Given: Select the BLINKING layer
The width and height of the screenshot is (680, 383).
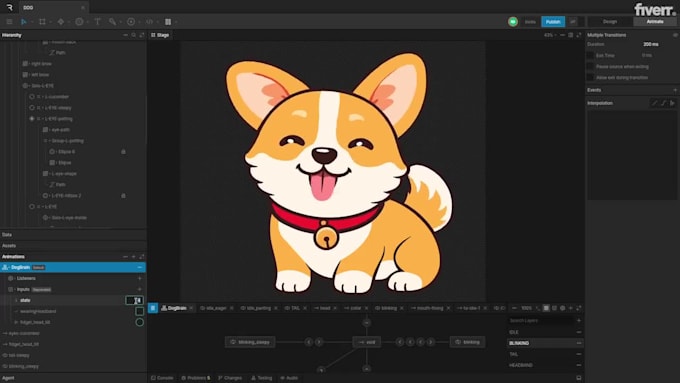Looking at the screenshot, I should coord(545,343).
